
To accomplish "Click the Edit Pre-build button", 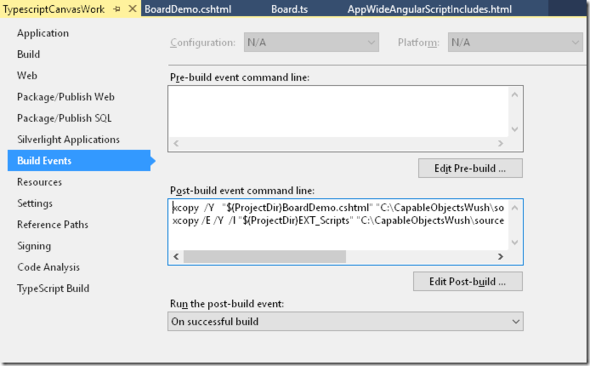I will tap(470, 168).
